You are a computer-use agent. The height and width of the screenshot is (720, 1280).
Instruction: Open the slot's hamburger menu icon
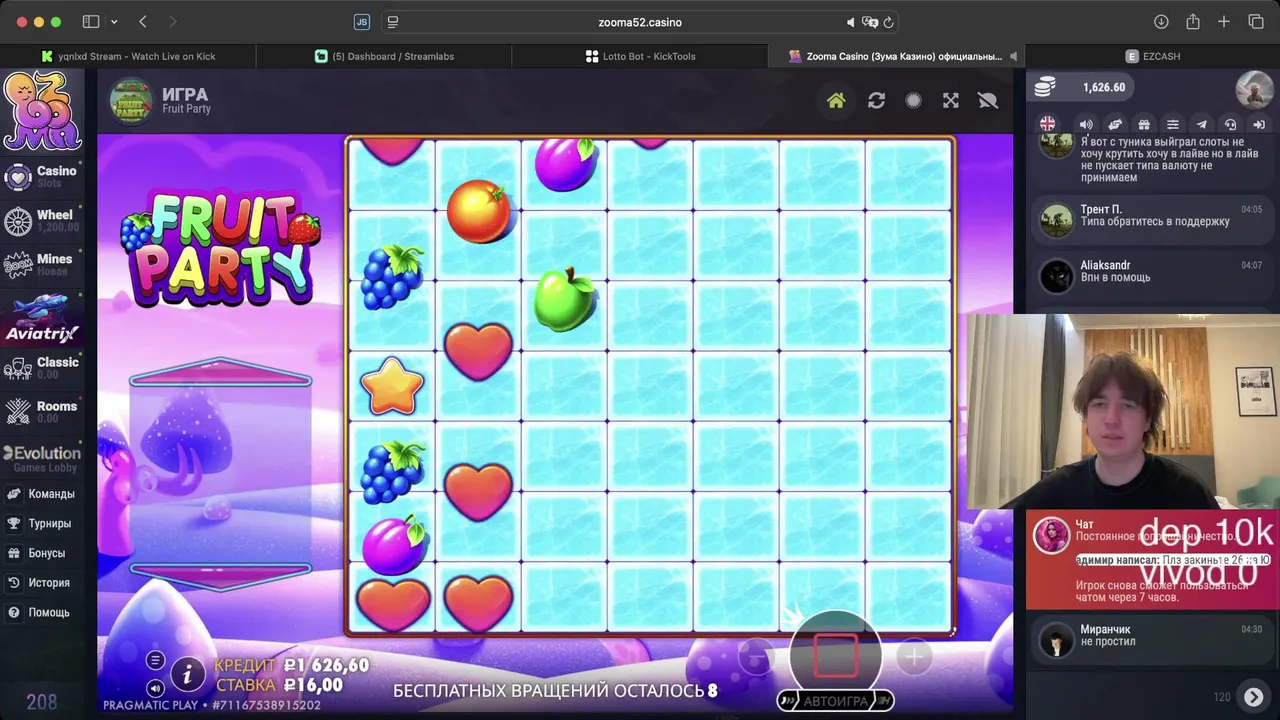pyautogui.click(x=155, y=660)
